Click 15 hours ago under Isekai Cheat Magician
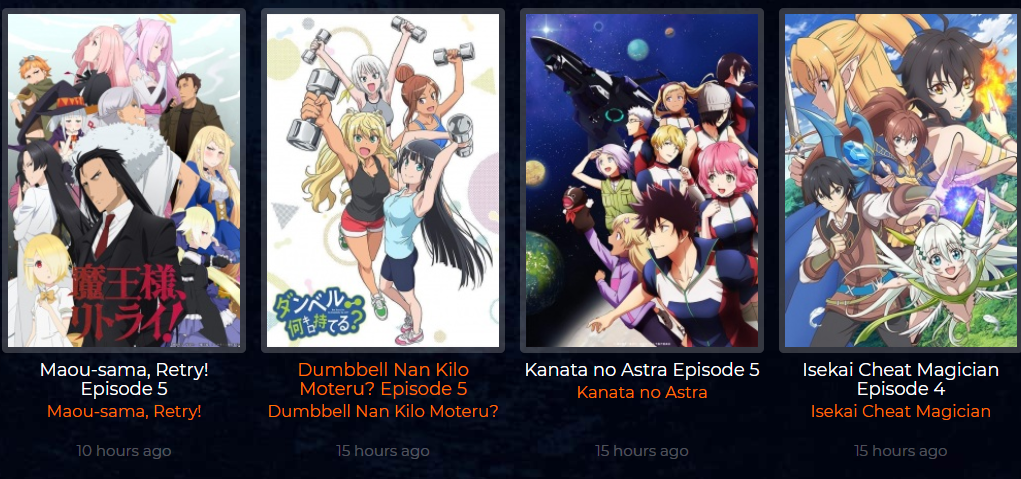1021x479 pixels. coord(901,450)
